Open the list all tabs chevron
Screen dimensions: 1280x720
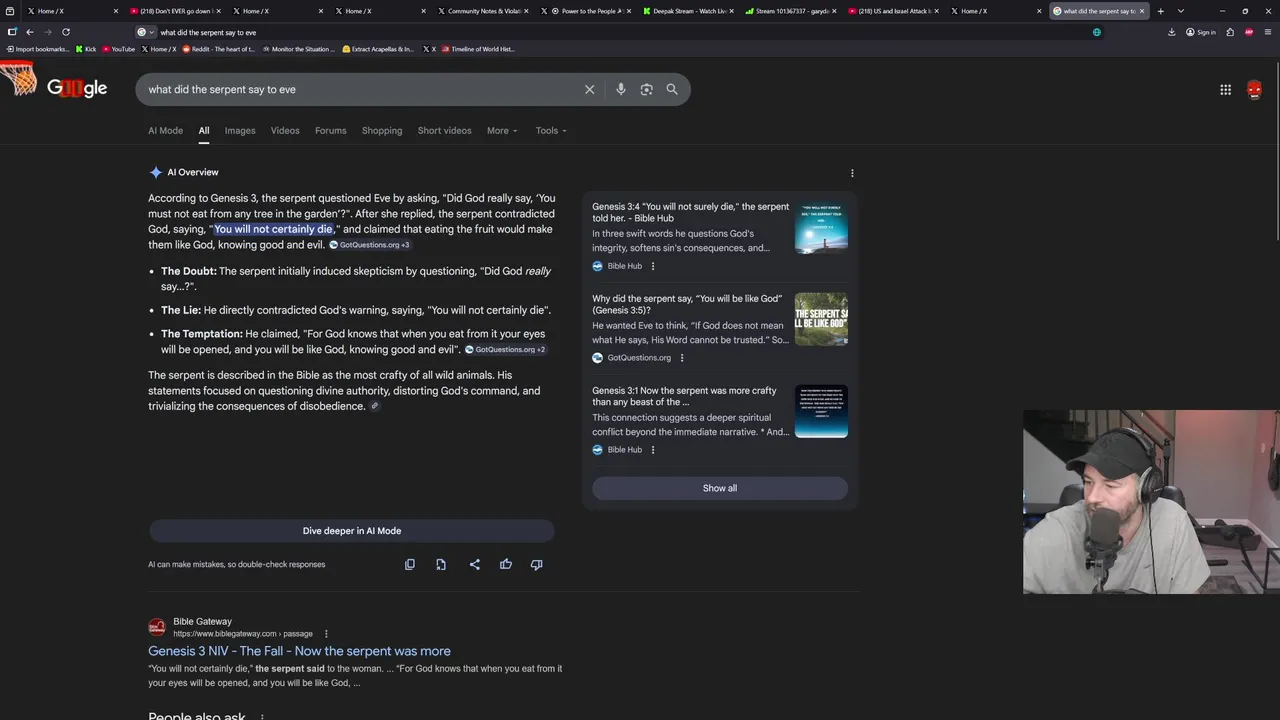click(1181, 11)
